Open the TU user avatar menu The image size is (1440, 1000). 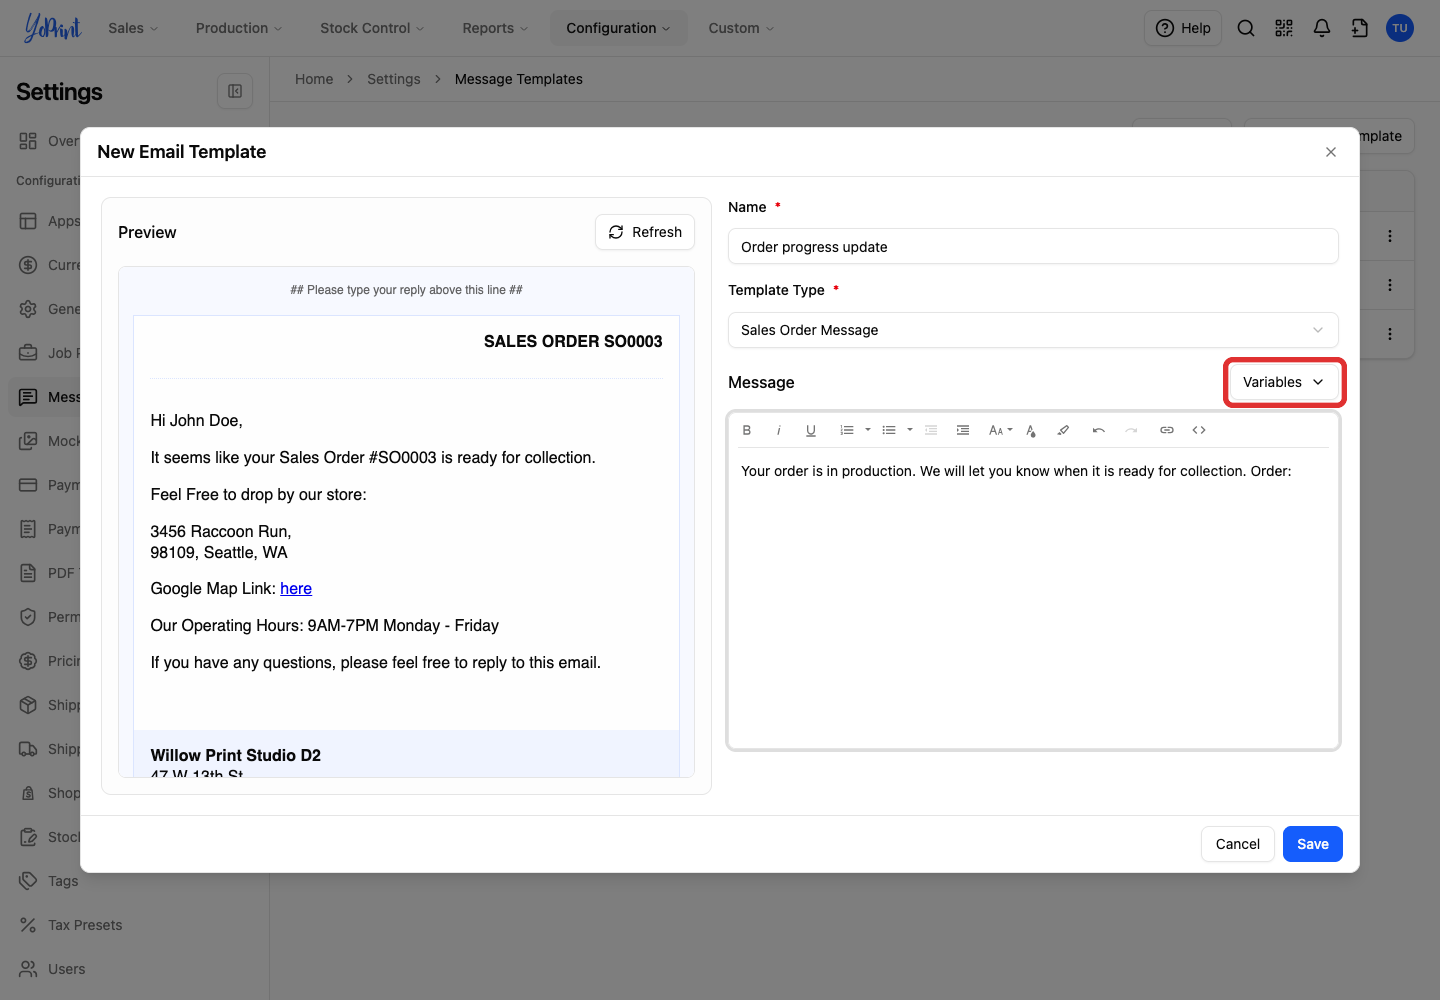[x=1400, y=28]
